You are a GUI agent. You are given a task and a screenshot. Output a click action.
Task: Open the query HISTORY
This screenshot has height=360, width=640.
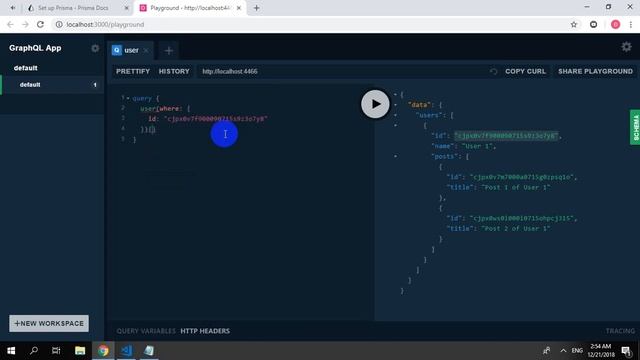(174, 71)
